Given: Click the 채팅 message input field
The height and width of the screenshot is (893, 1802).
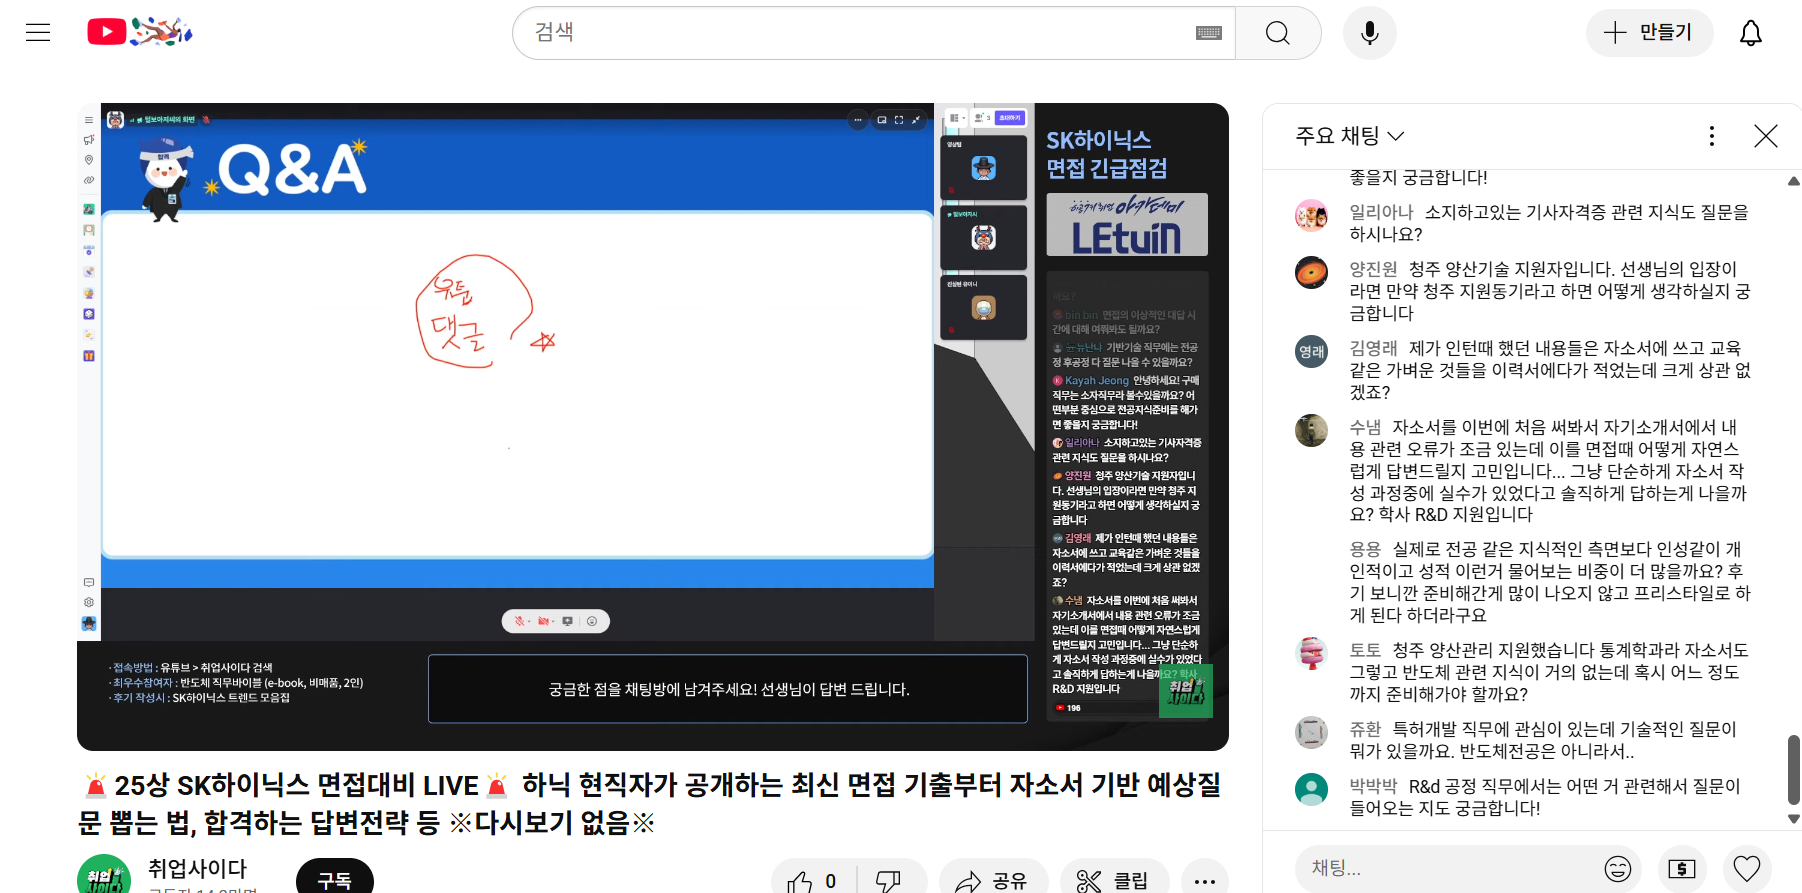Looking at the screenshot, I should pyautogui.click(x=1450, y=868).
